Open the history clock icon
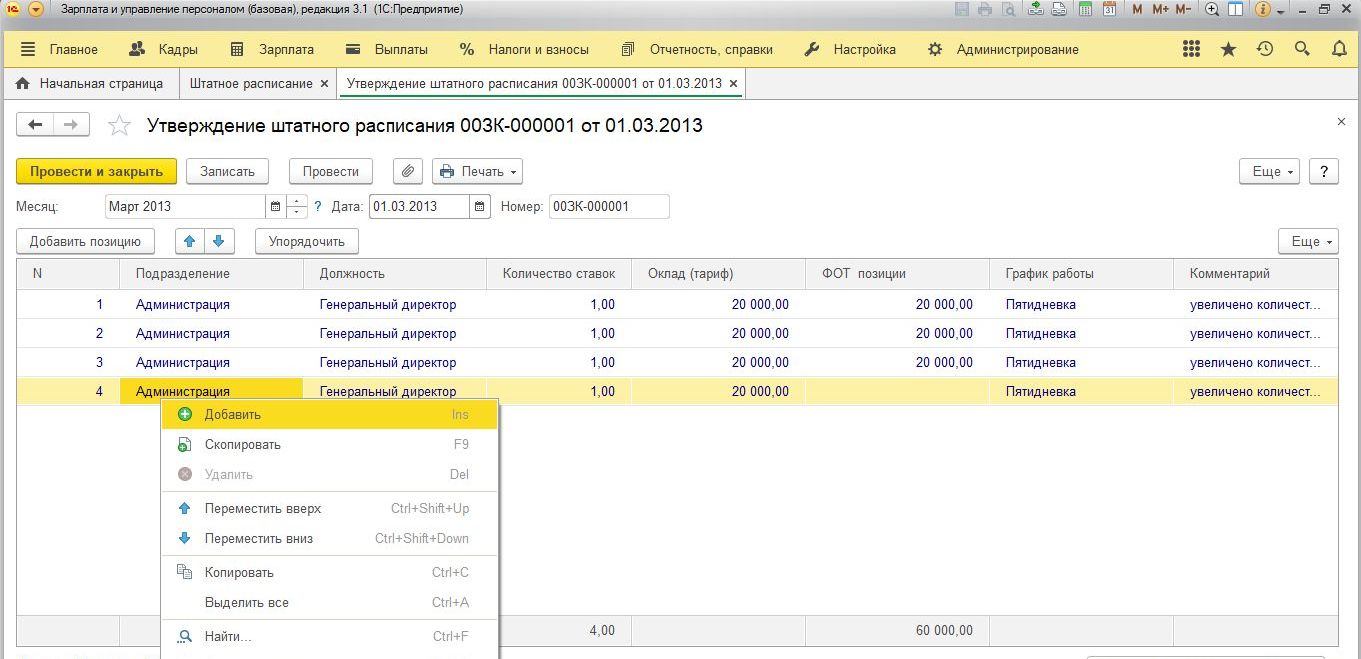The height and width of the screenshot is (659, 1361). 1265,49
